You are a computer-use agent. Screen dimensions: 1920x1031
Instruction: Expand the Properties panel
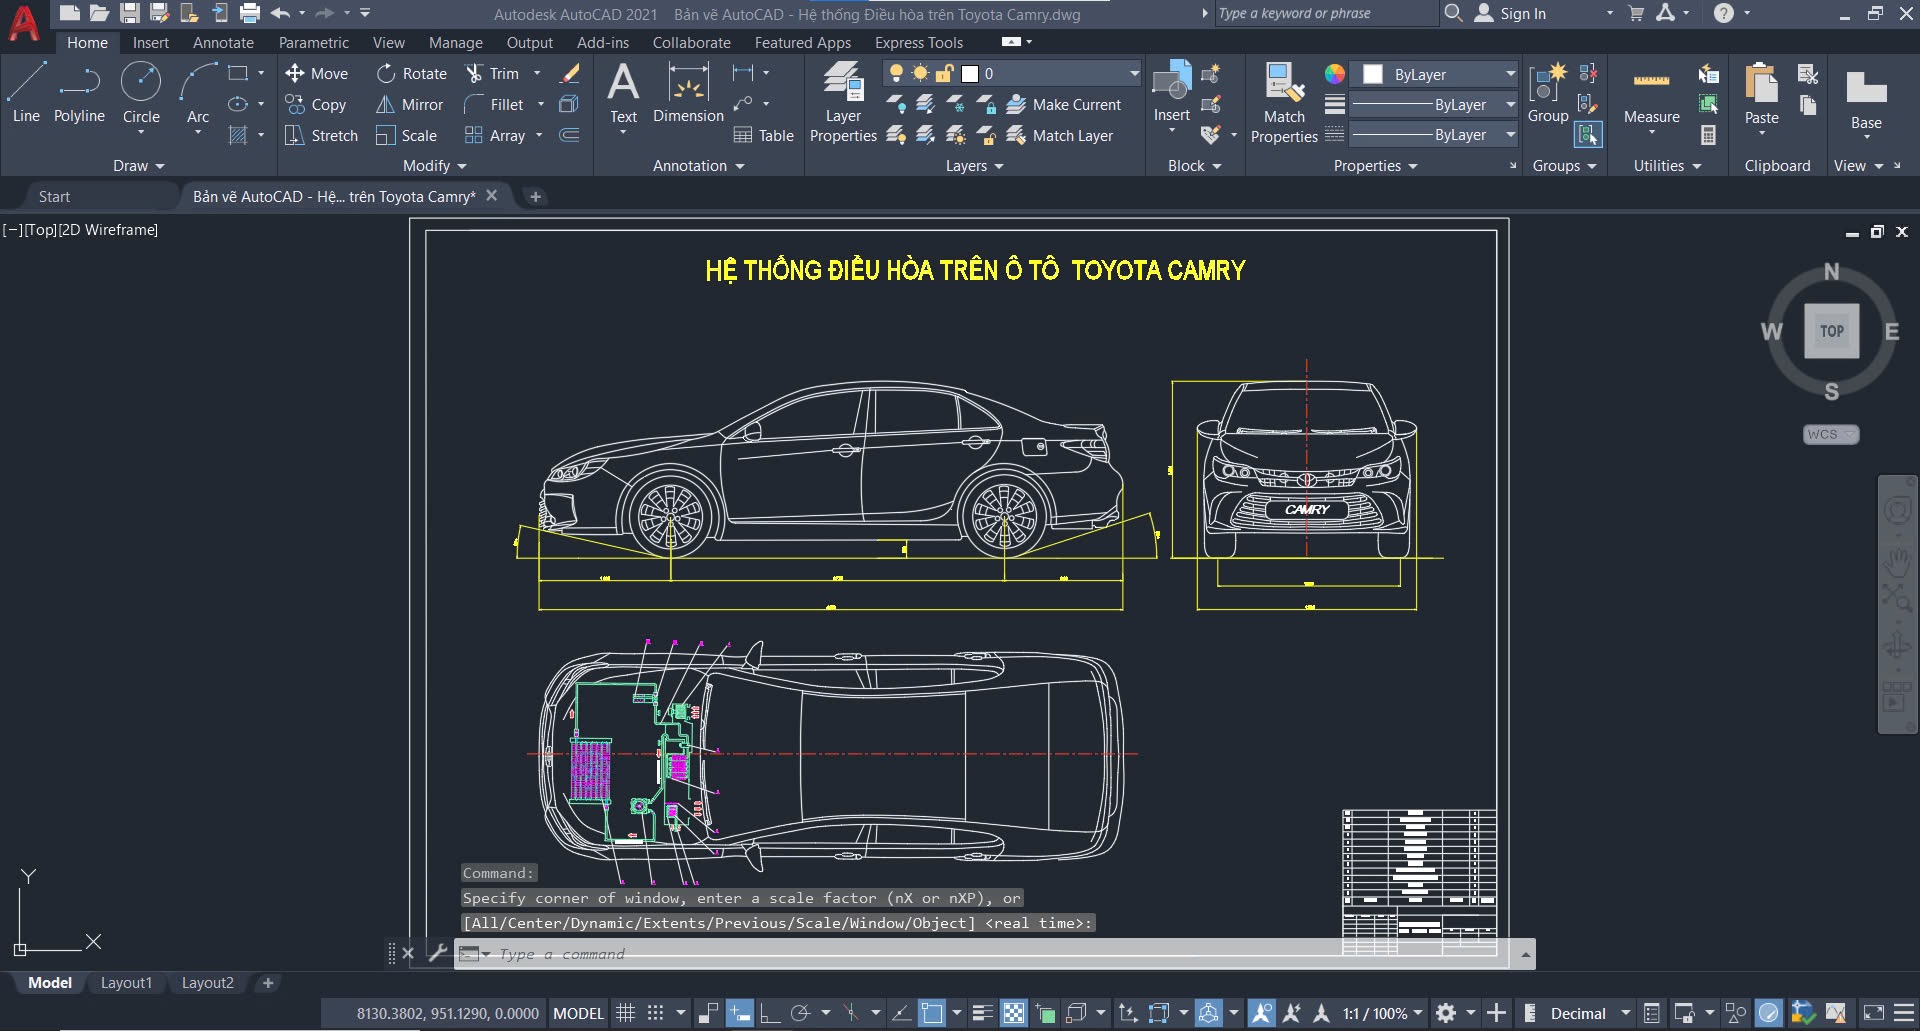[x=1375, y=166]
